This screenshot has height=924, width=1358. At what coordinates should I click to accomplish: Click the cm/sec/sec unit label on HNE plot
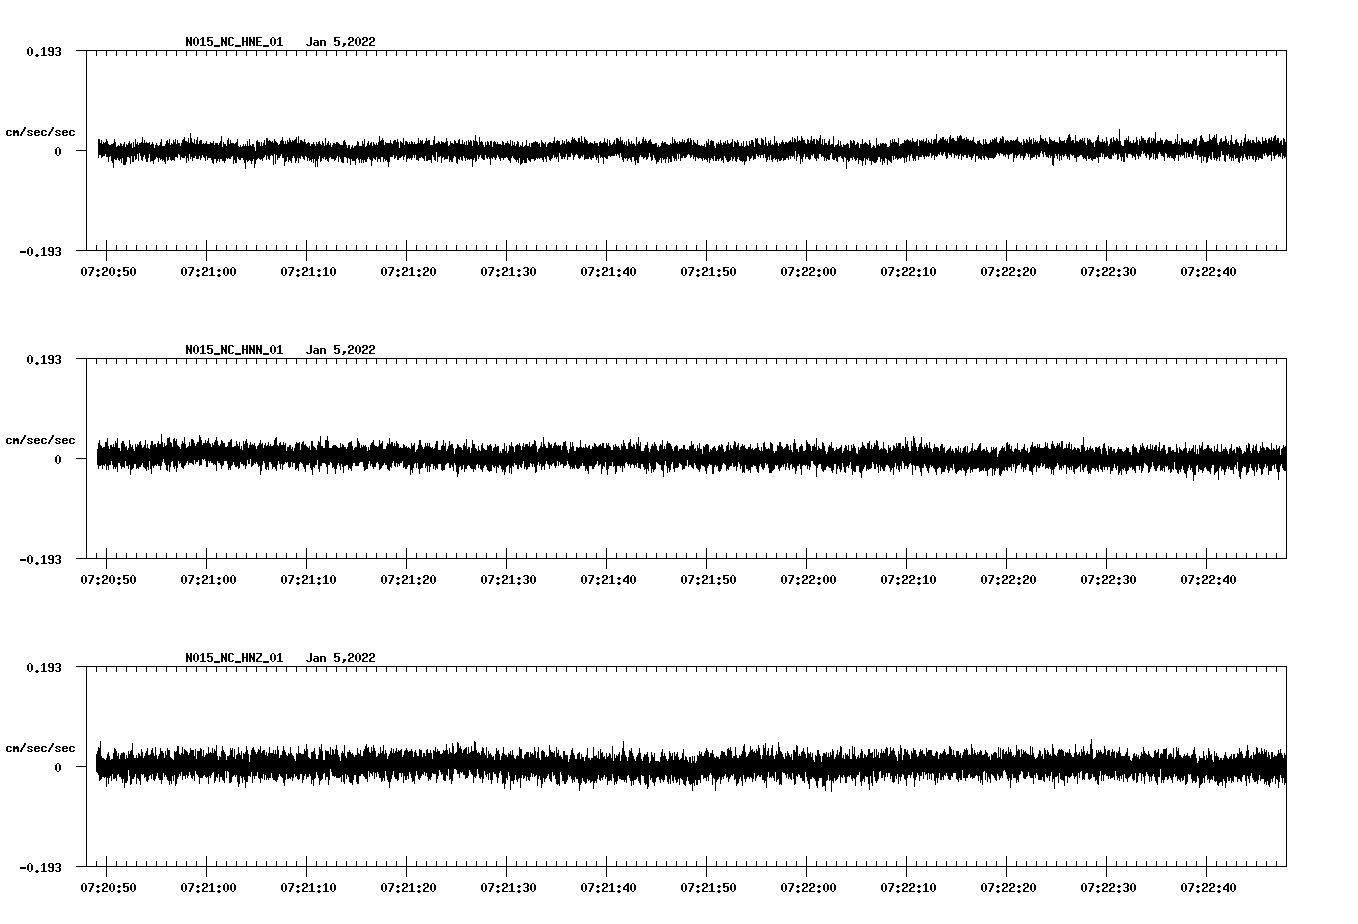40,132
